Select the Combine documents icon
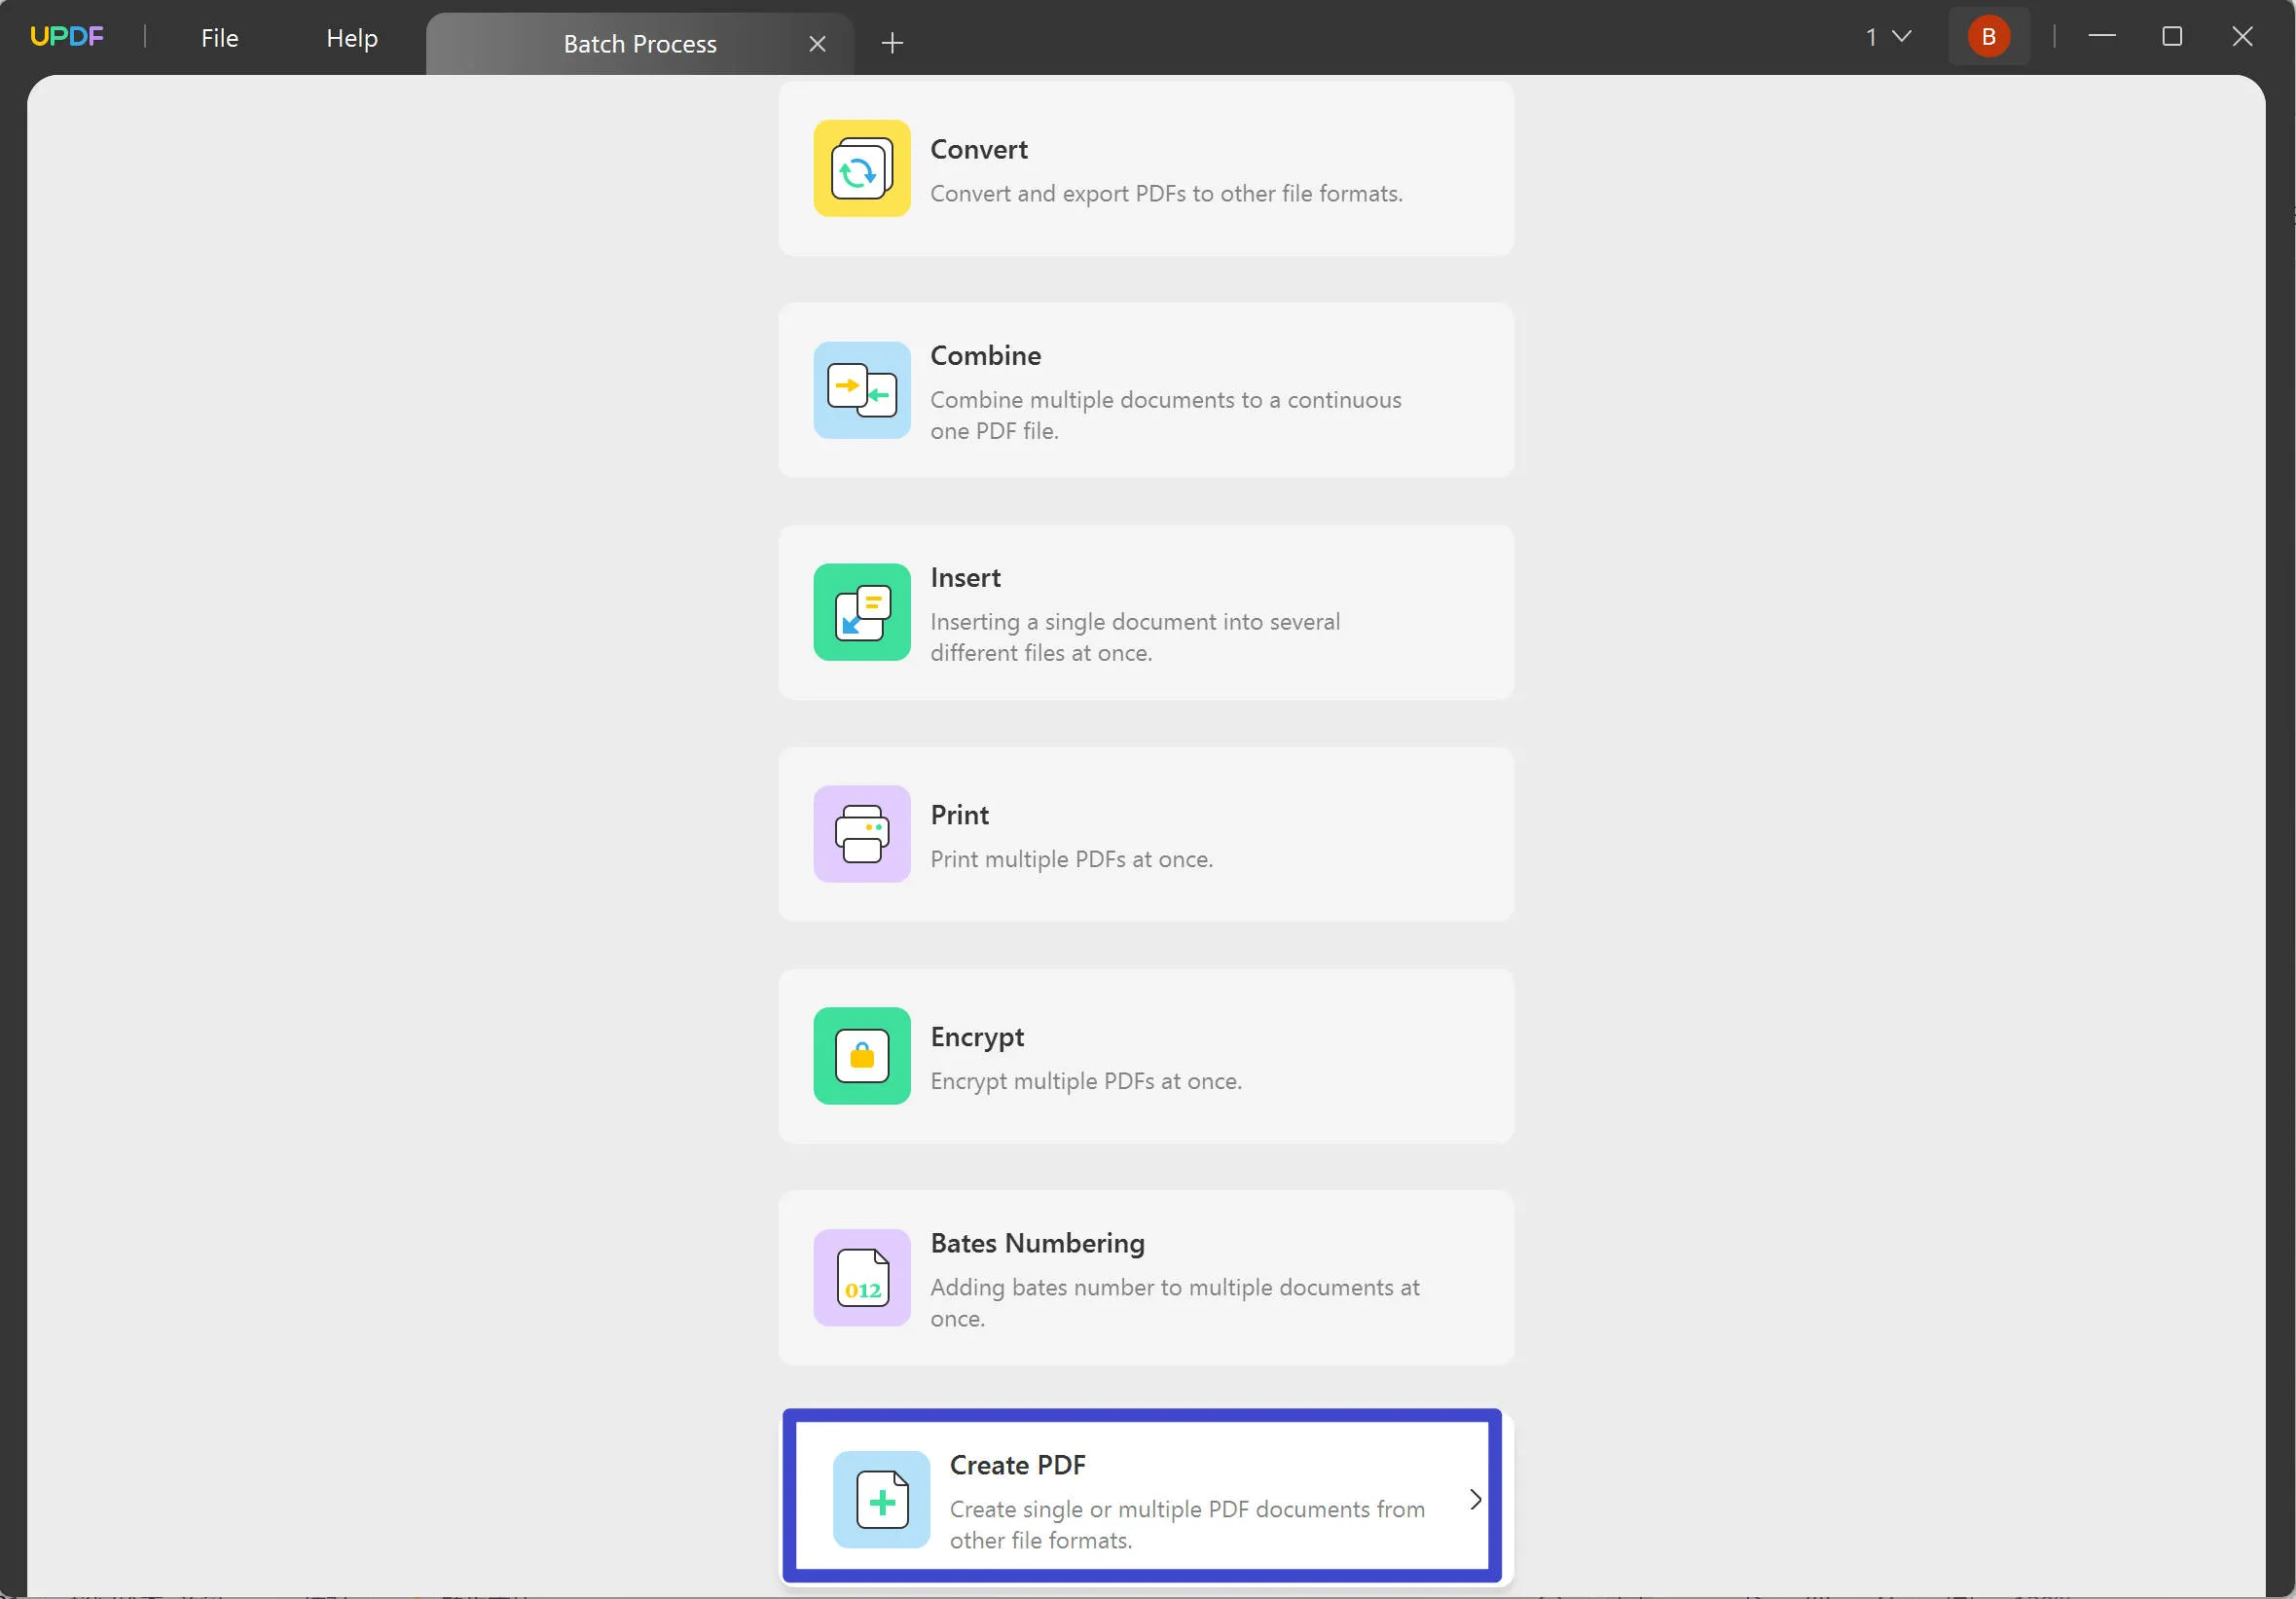 (862, 389)
